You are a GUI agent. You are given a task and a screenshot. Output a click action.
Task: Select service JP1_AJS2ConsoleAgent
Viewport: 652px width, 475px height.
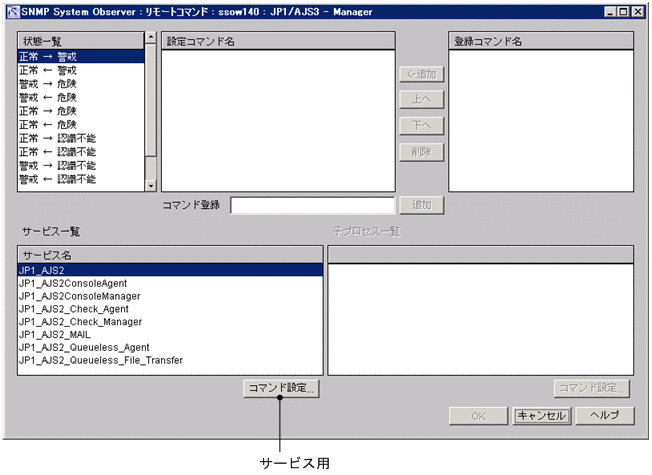(x=170, y=283)
